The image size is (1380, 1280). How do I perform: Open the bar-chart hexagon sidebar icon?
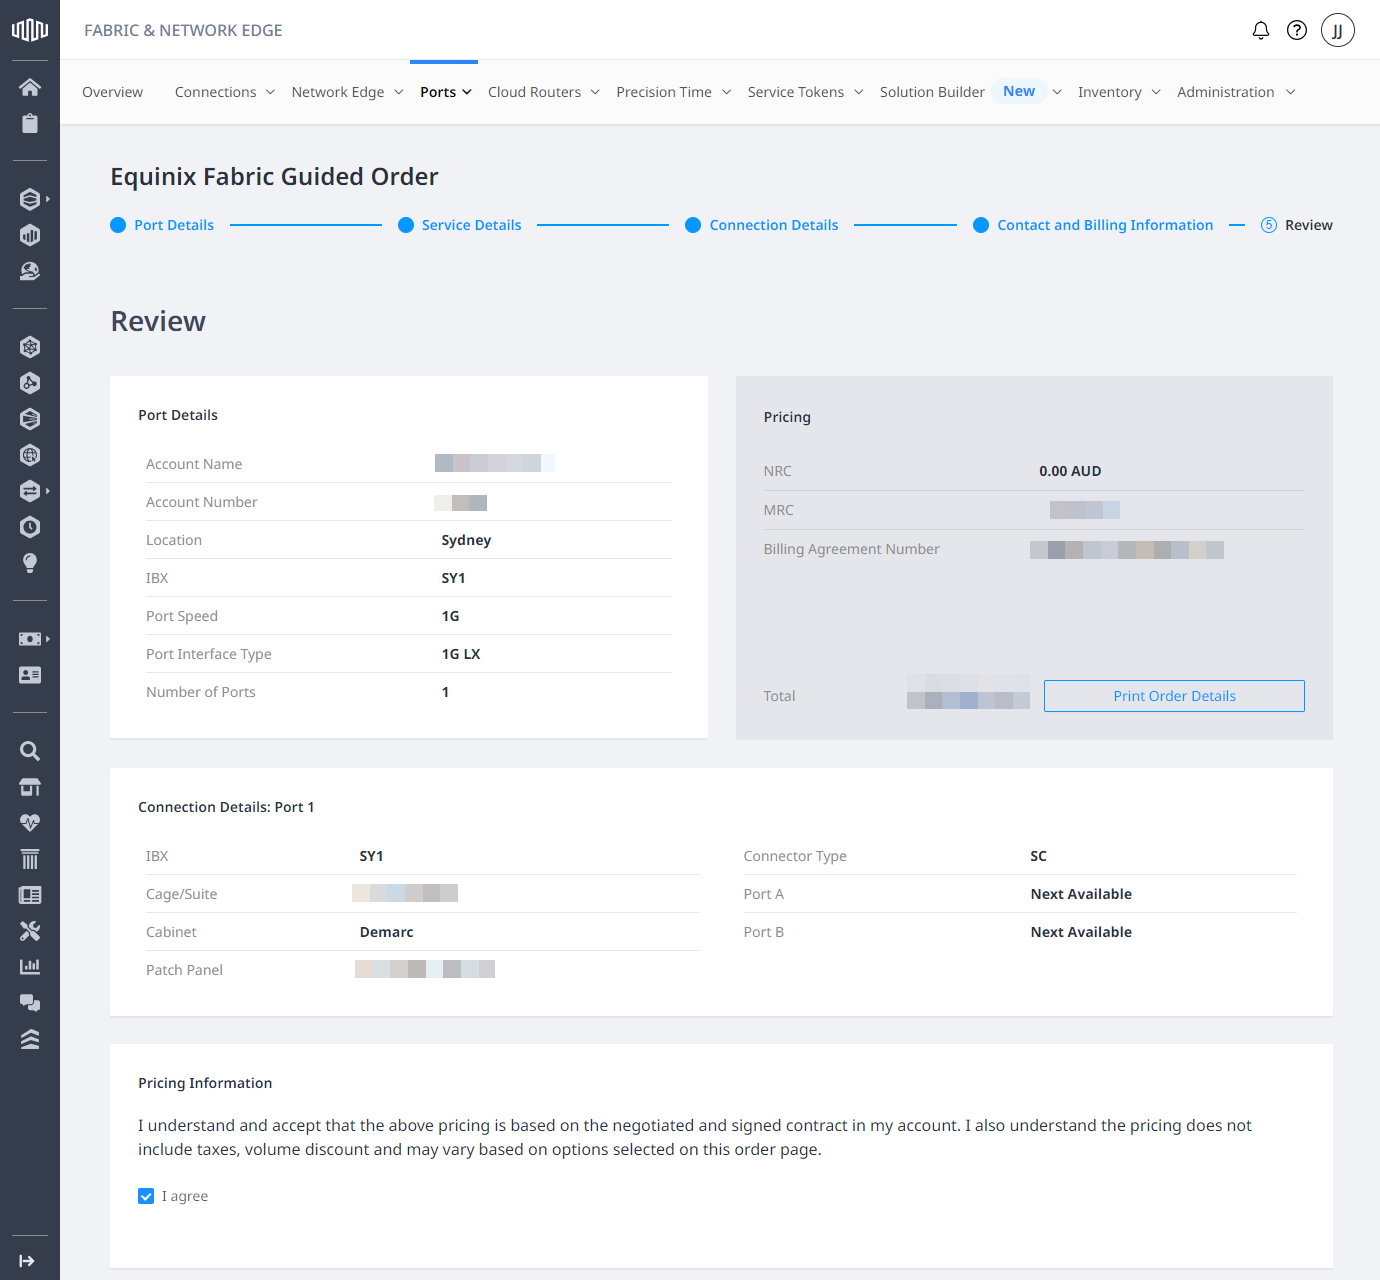tap(30, 235)
